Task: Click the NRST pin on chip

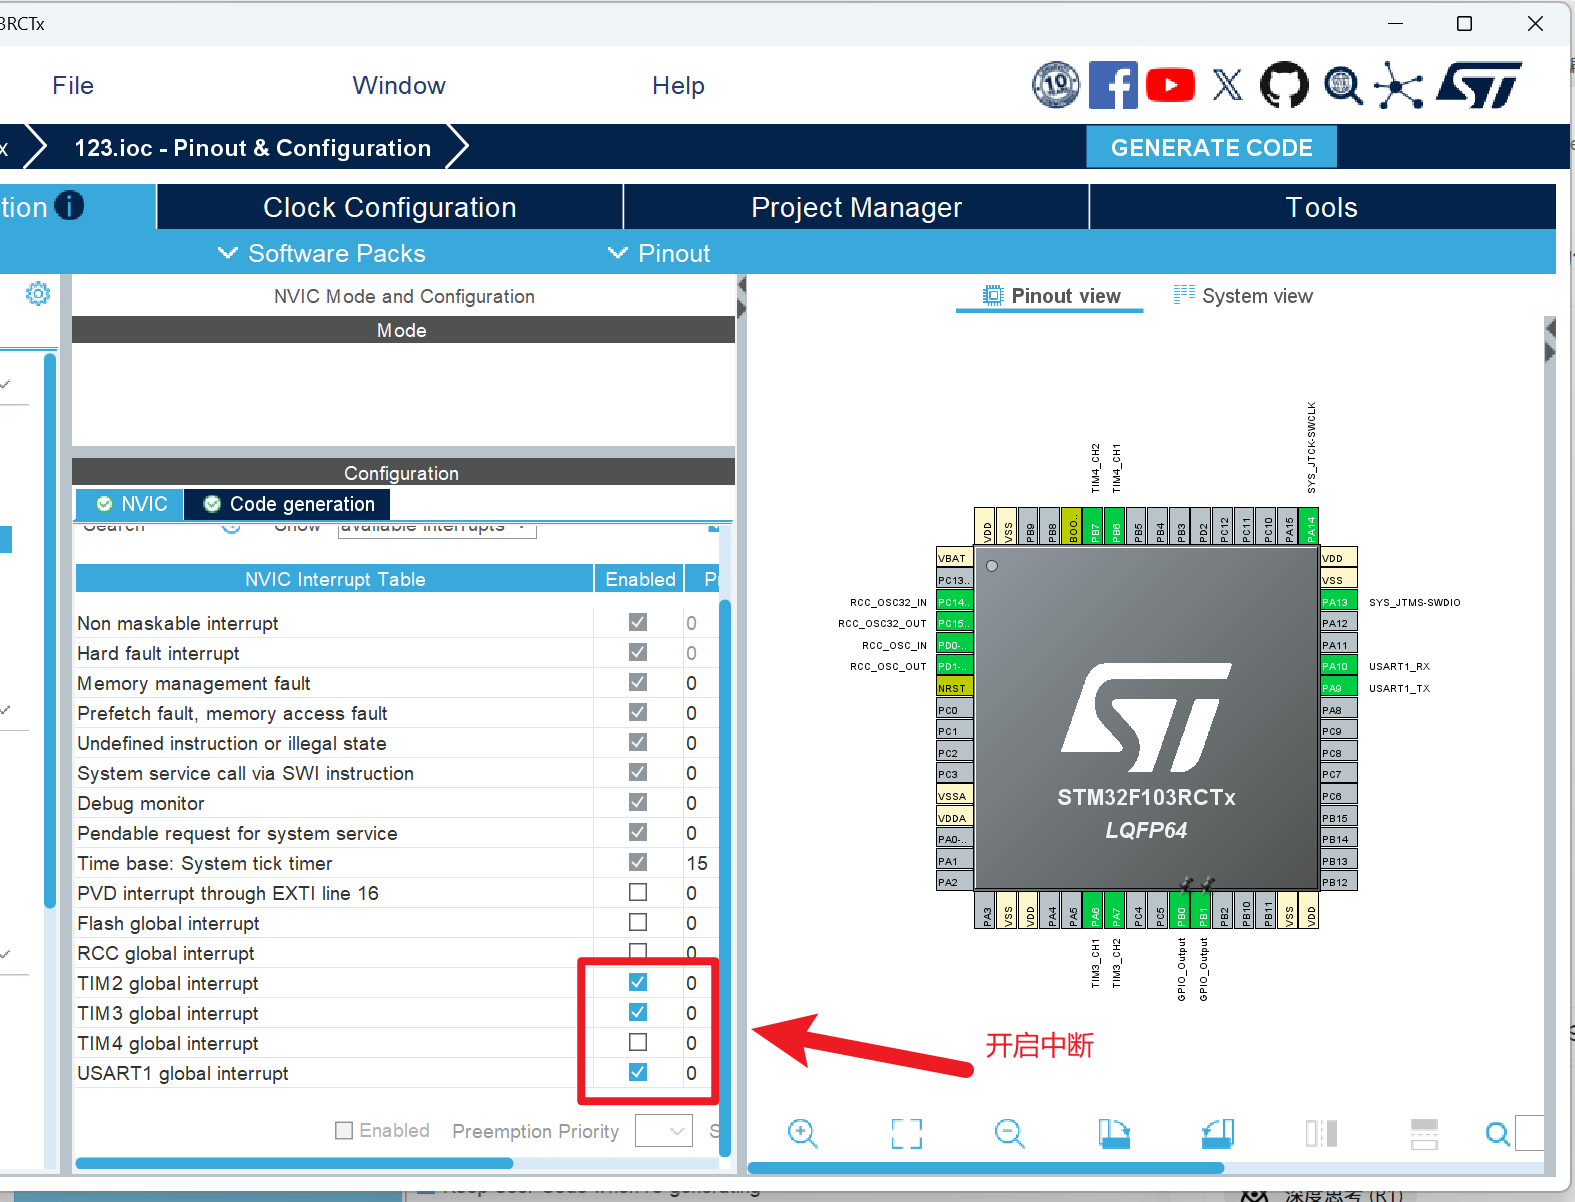Action: 954,688
